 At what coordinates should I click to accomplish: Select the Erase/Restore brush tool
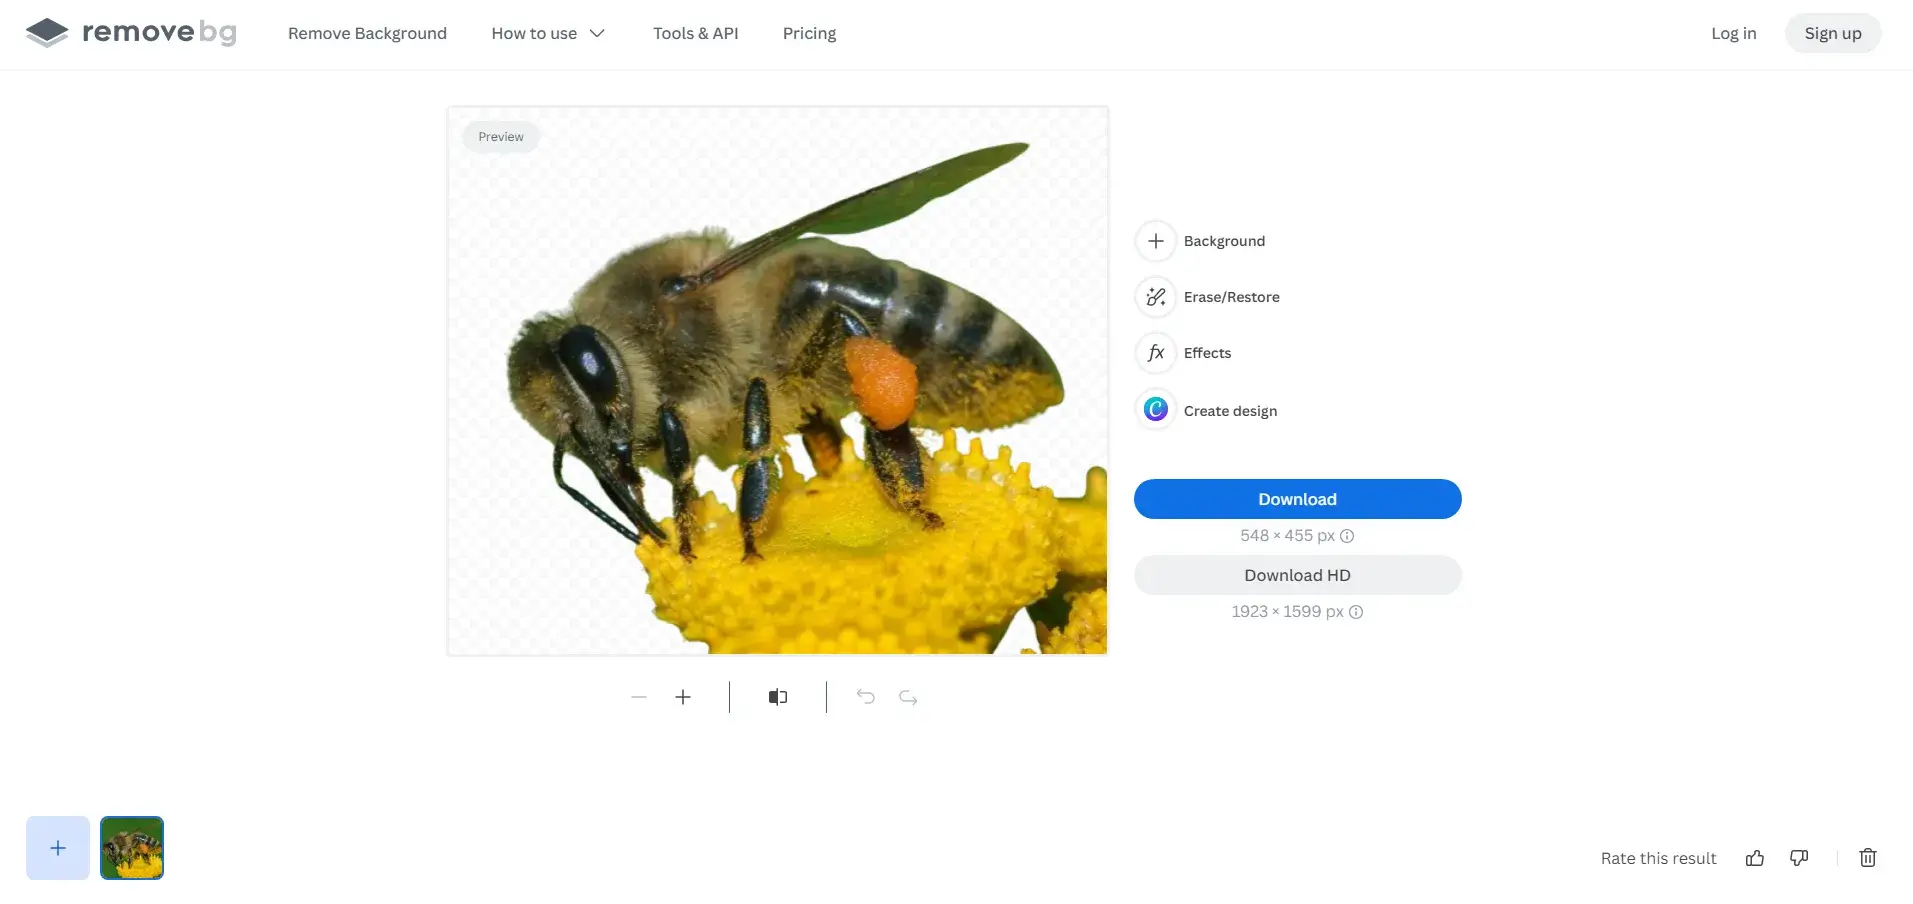pos(1155,297)
